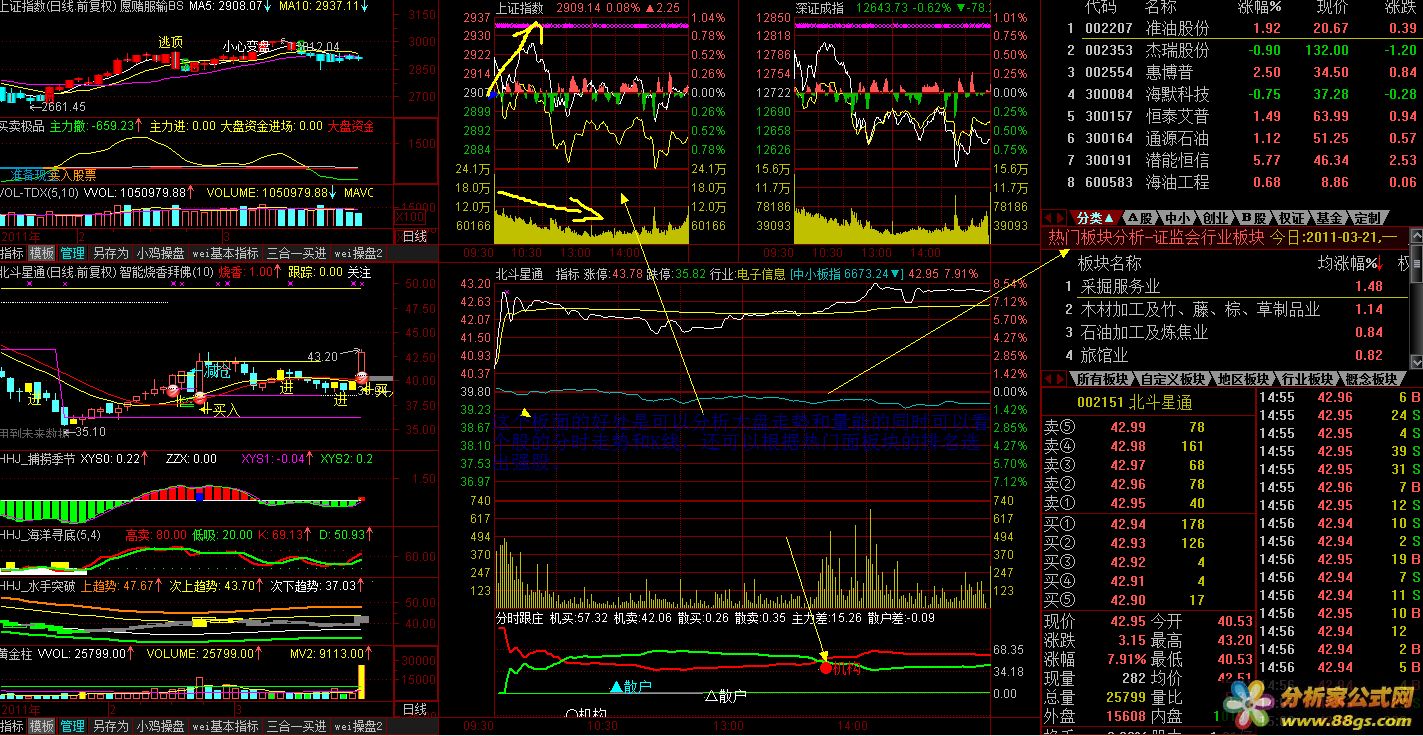Click 卖⑤ order price 42.99
The image size is (1423, 736).
click(1127, 427)
